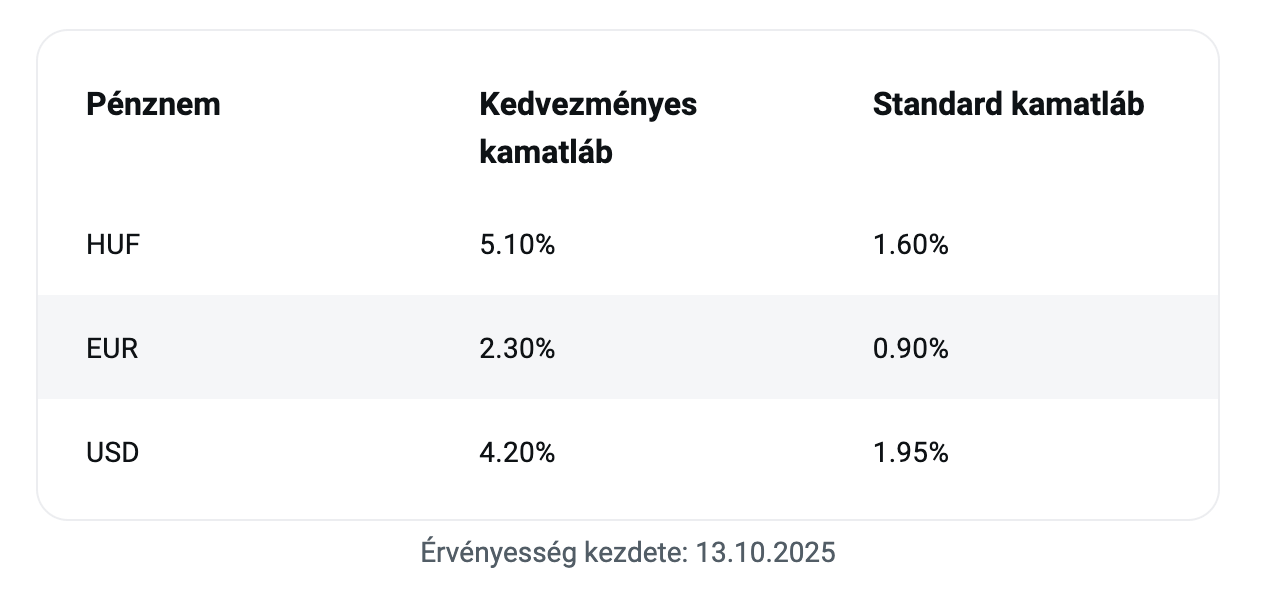Select the HUF currency cell
The width and height of the screenshot is (1272, 598).
click(113, 244)
